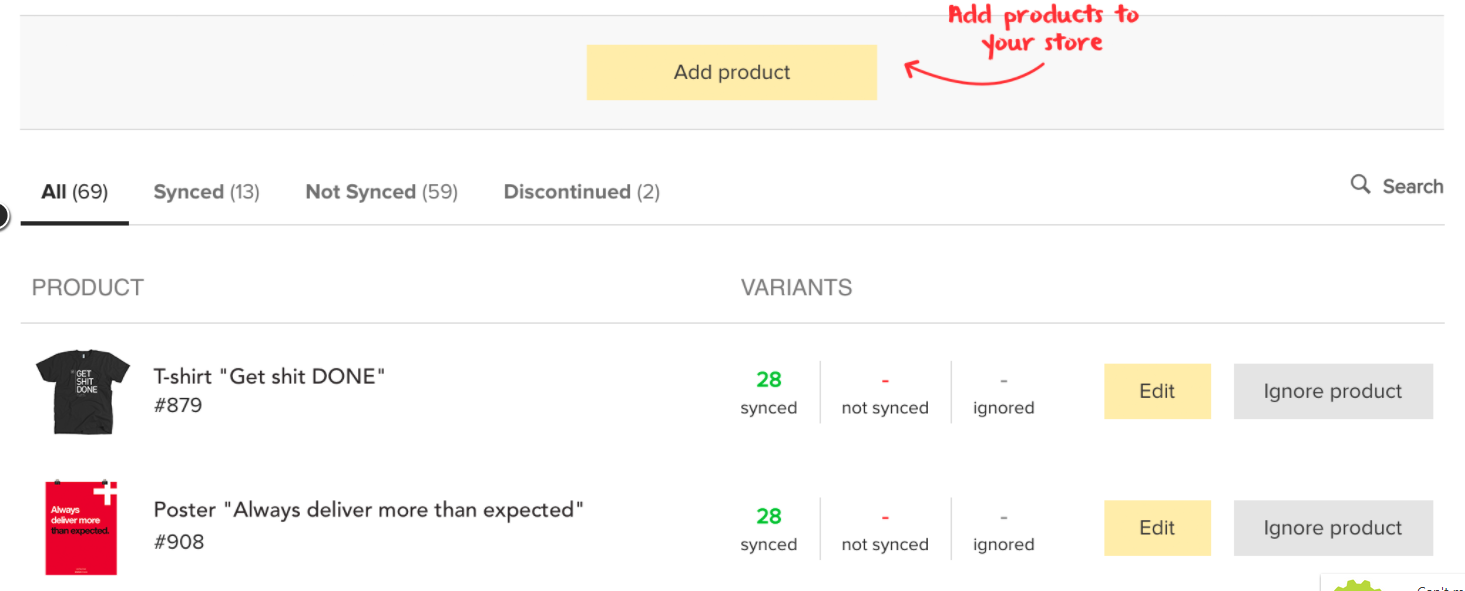
Task: Click the Search label text
Action: click(x=1413, y=186)
